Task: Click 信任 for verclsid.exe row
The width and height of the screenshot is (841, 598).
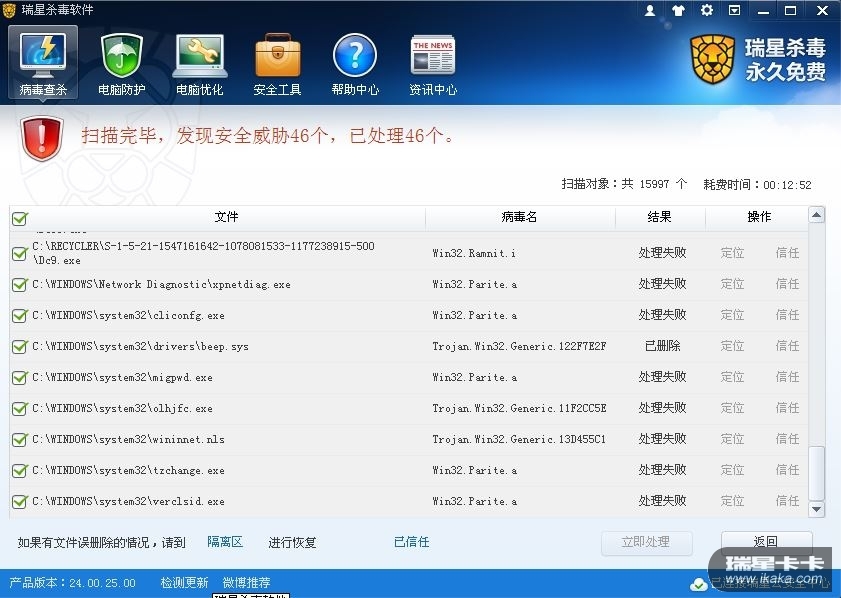Action: point(787,501)
